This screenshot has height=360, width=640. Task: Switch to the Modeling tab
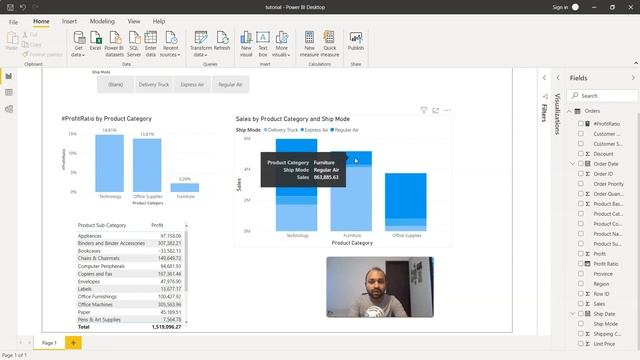(102, 22)
